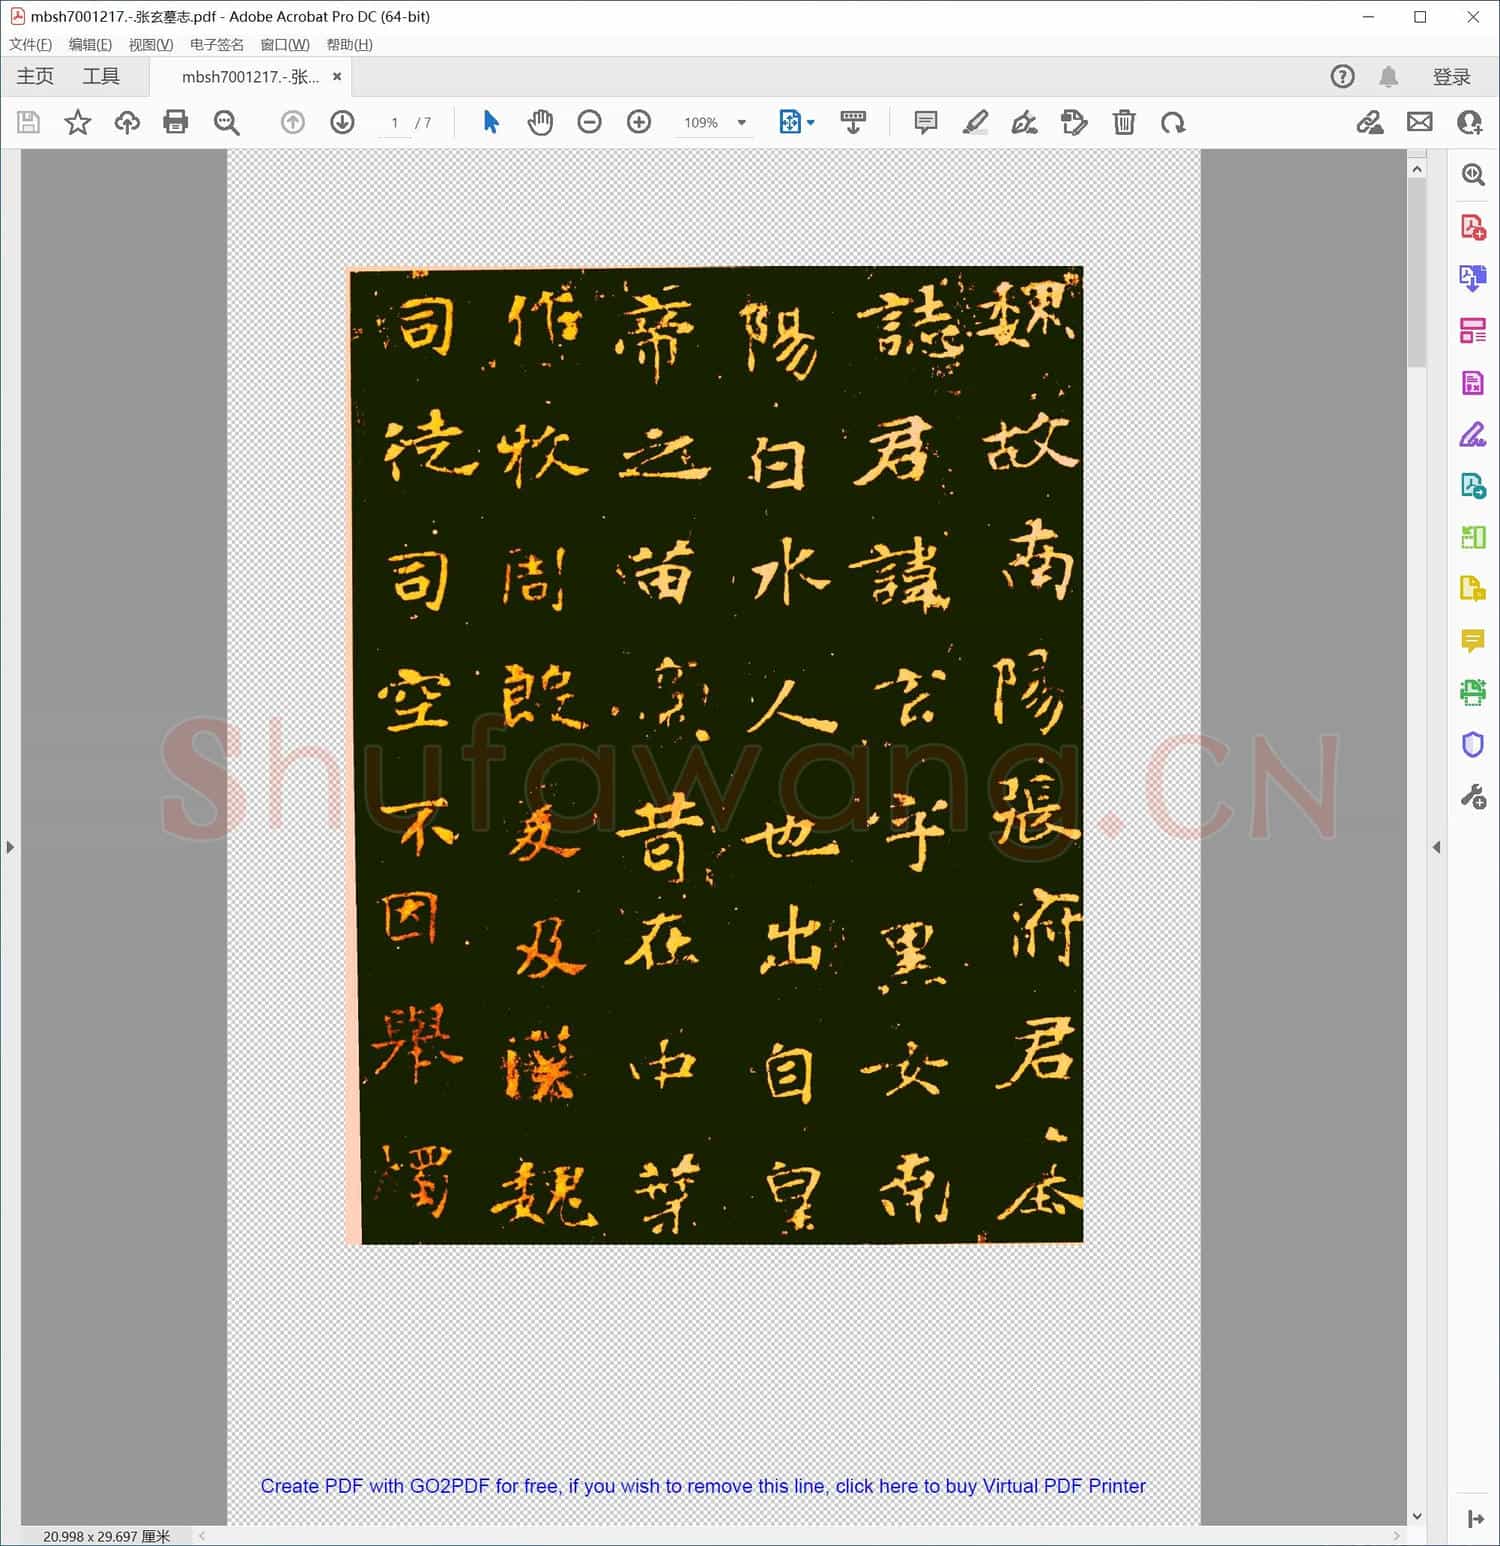Collapse the right tools pane
Screen dimensions: 1500x1546
[x=1437, y=847]
